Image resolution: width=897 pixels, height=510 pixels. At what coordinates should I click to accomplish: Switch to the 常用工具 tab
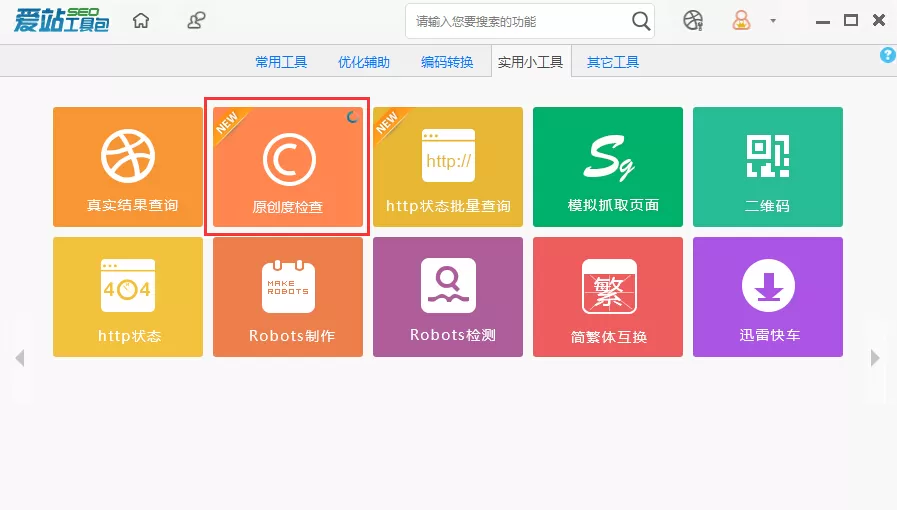point(281,62)
